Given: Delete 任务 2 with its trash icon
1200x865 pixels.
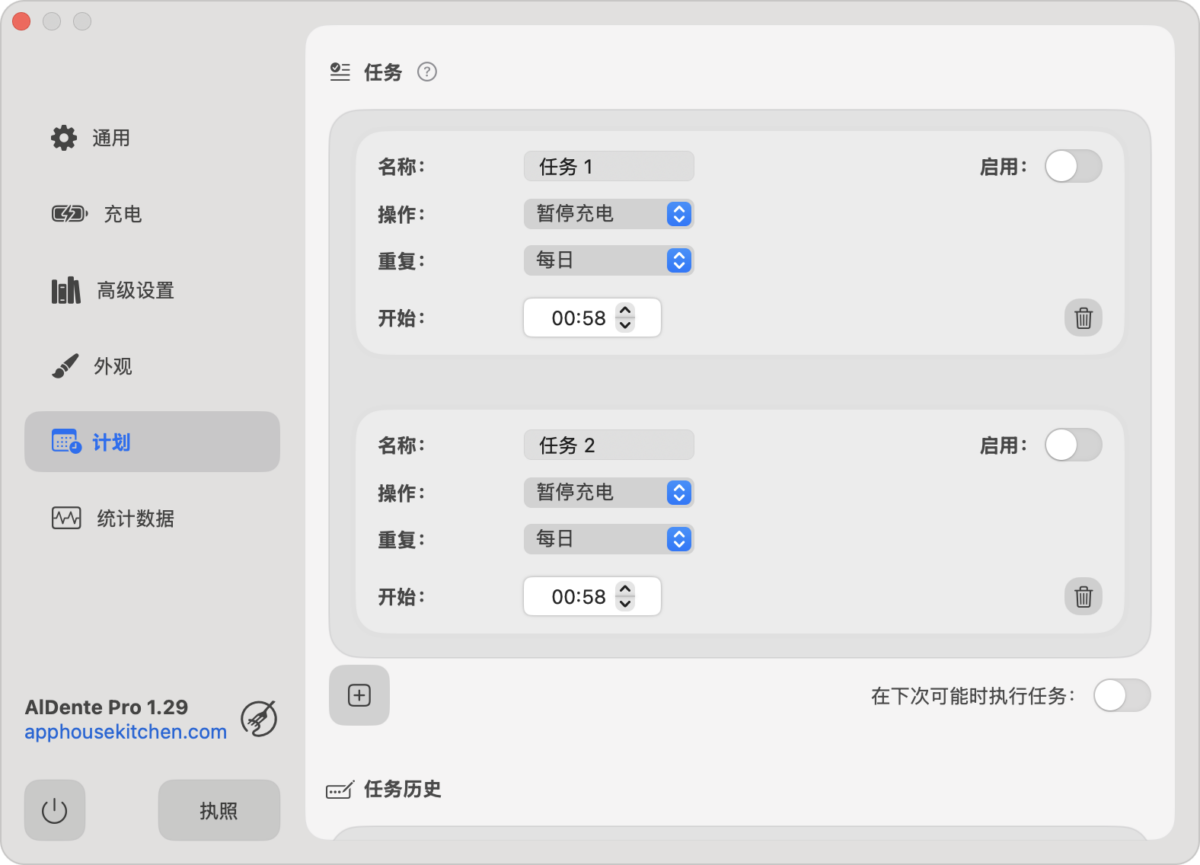Looking at the screenshot, I should [1083, 597].
